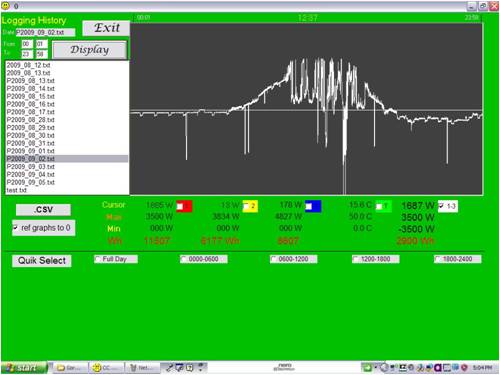Click the Display button
Viewport: 500px width, 375px height.
pos(90,50)
